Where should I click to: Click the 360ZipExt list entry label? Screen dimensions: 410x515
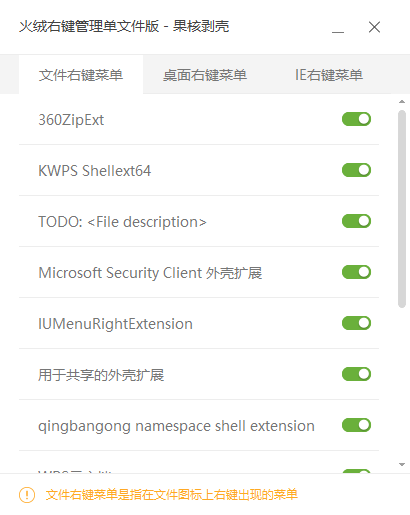pyautogui.click(x=71, y=120)
